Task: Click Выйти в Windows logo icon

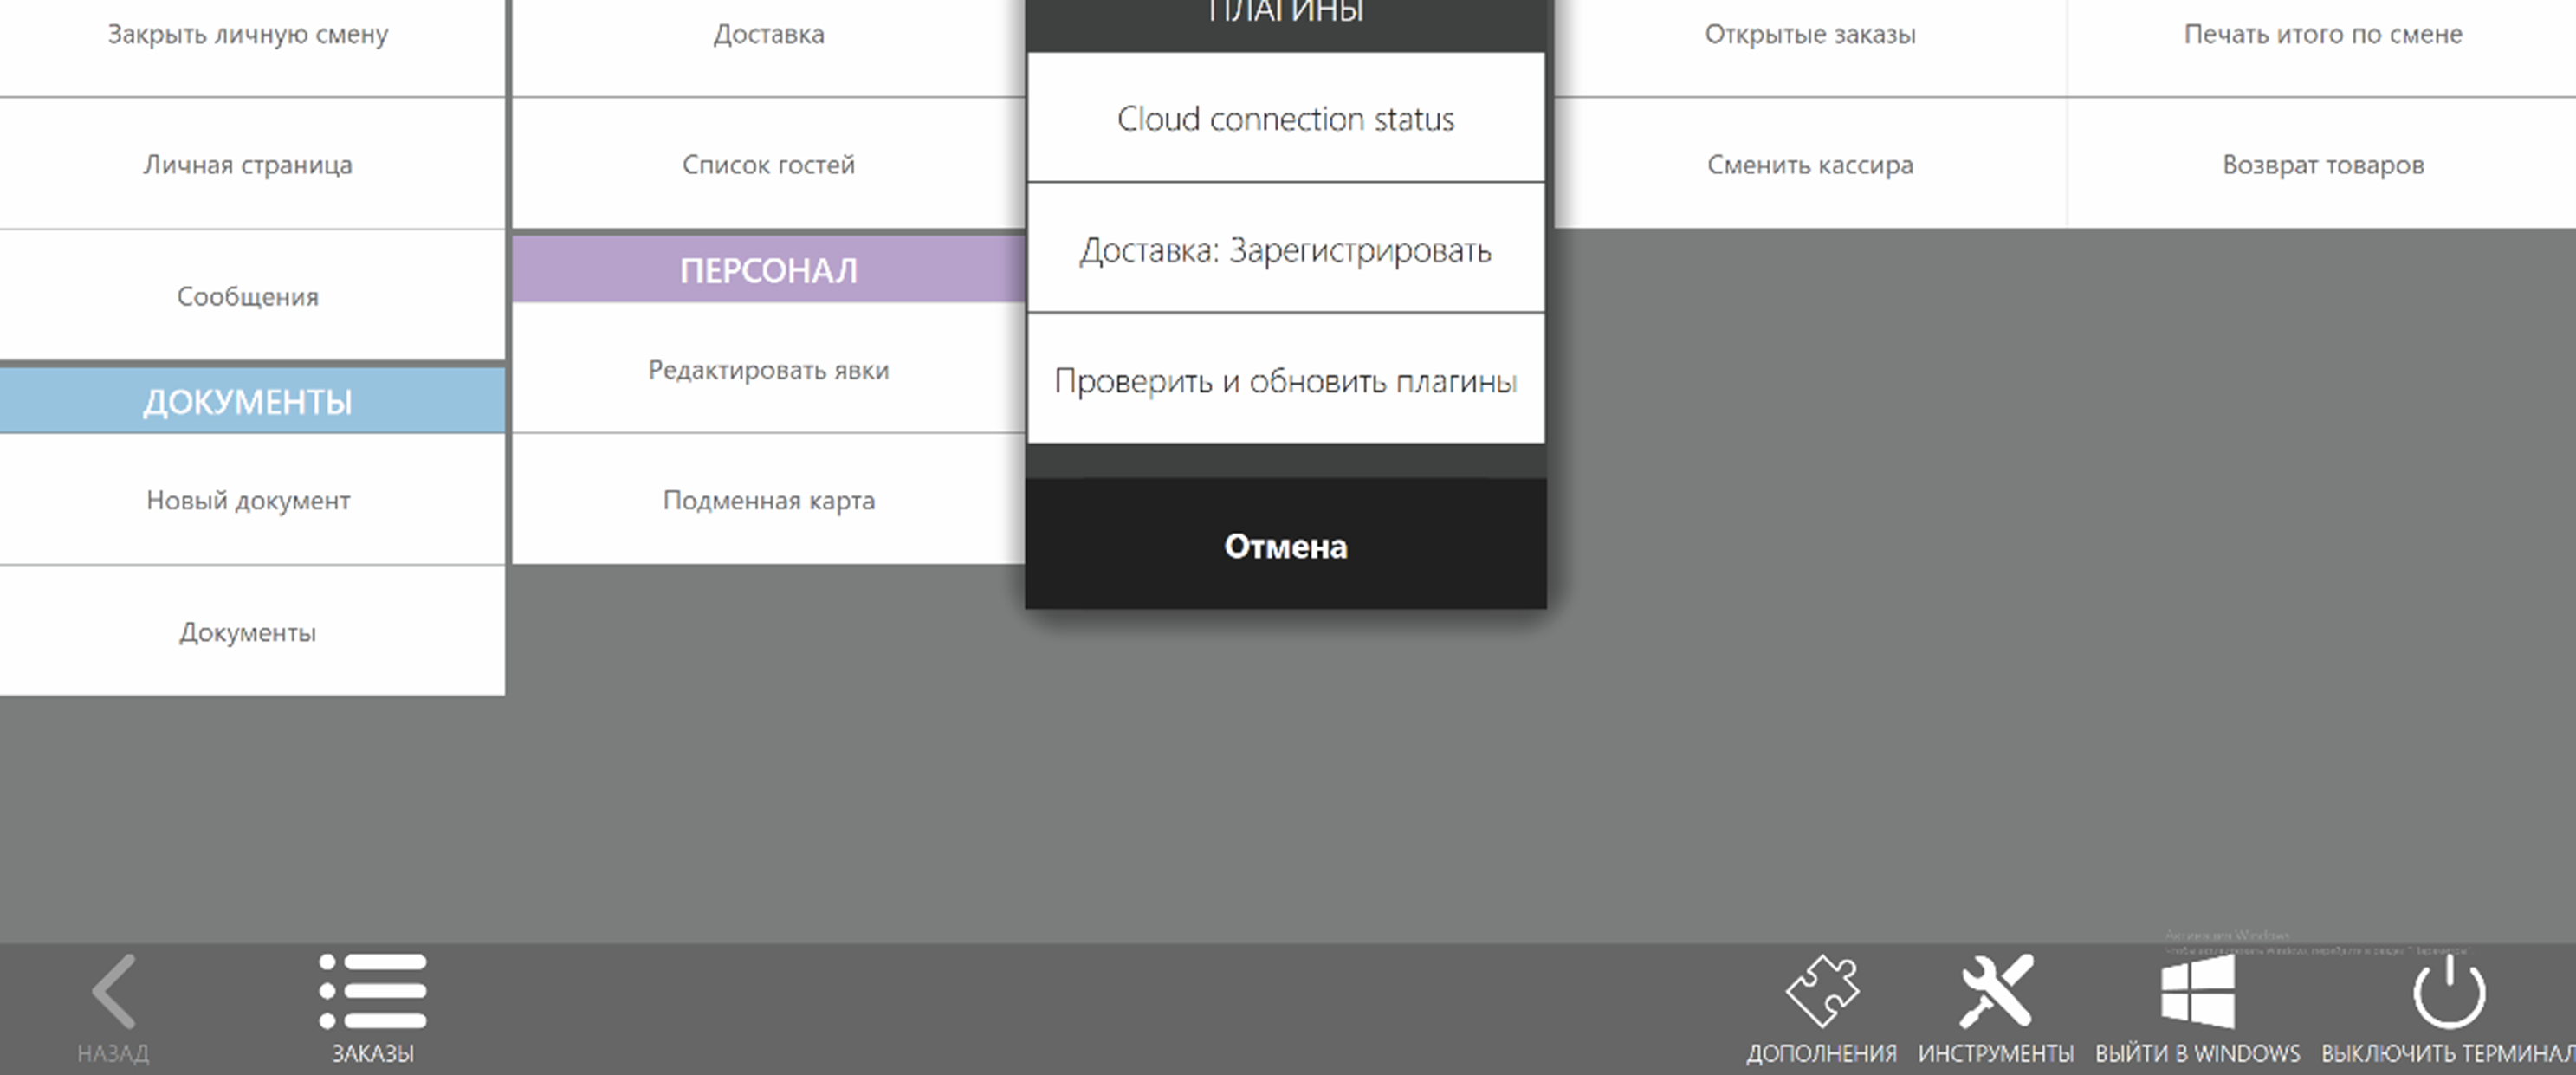Action: 2197,992
